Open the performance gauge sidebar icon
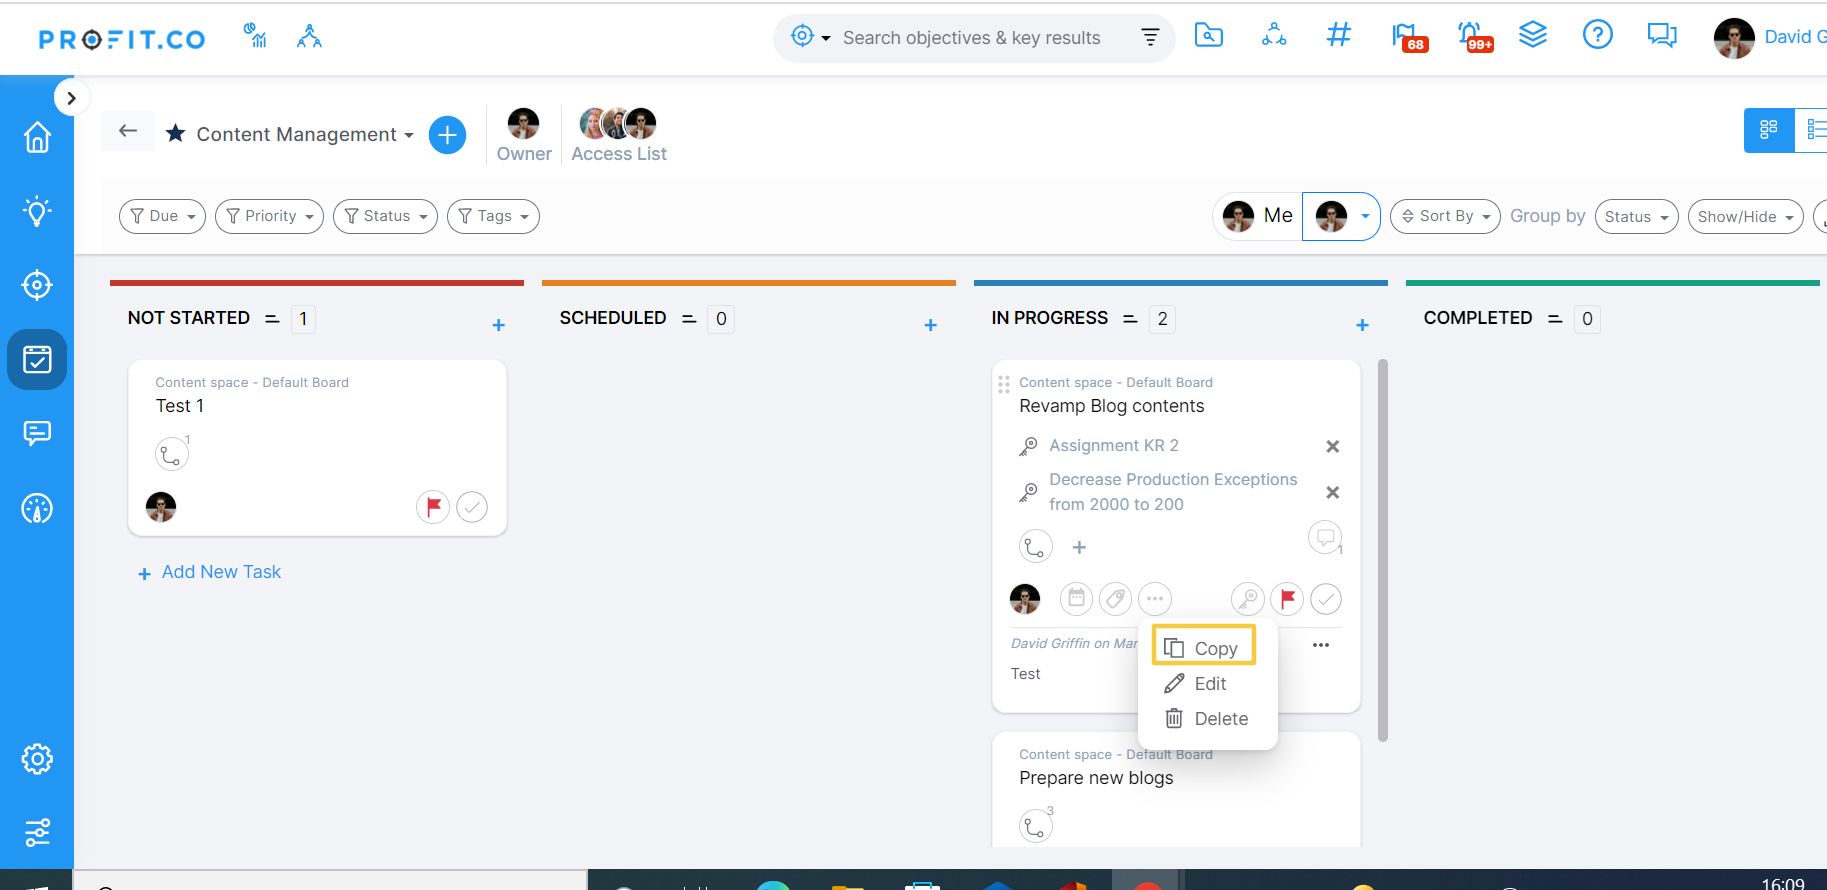 pos(37,509)
